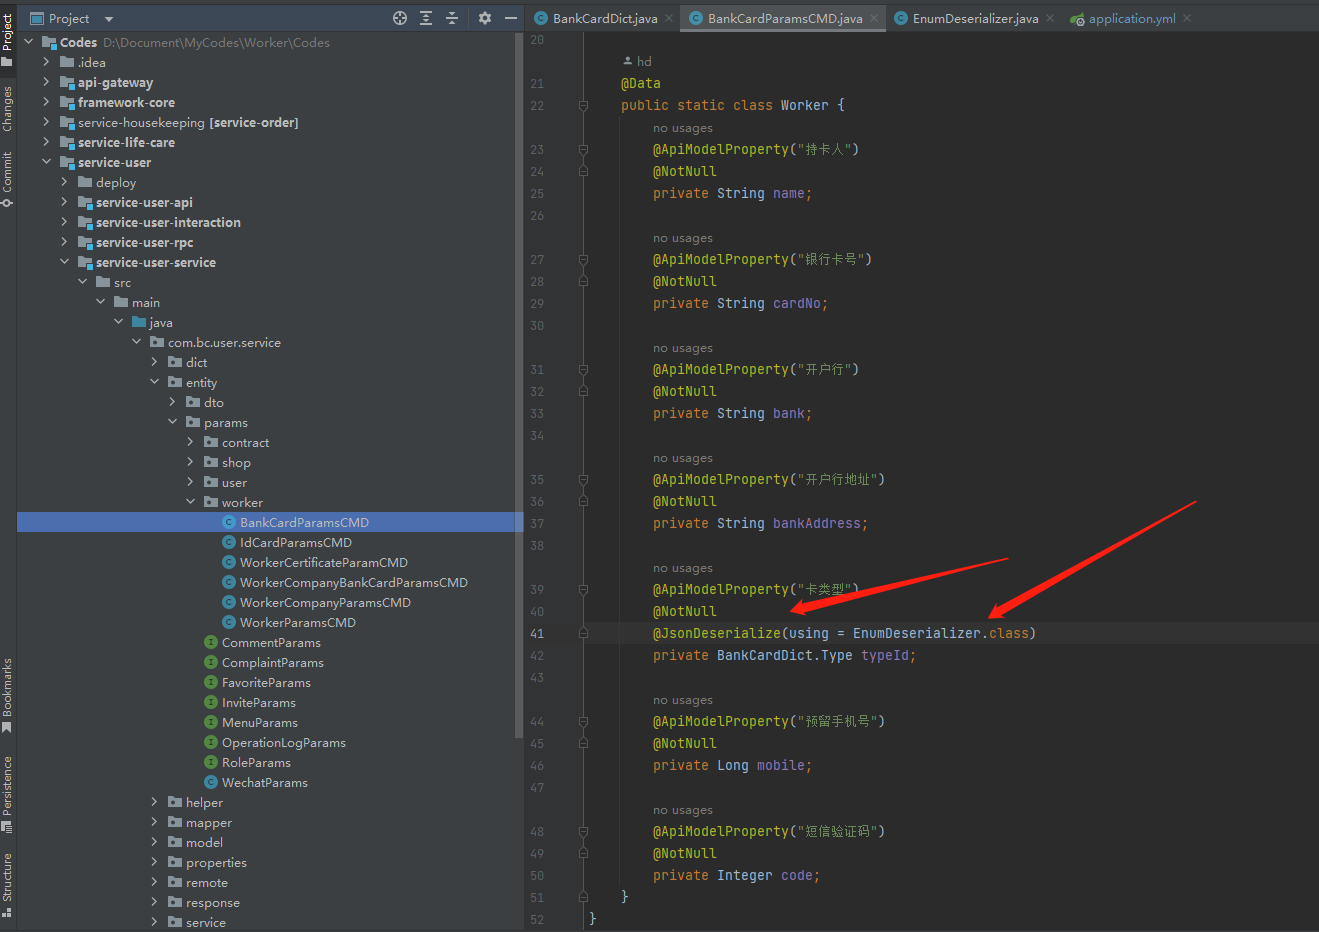Click BankCardDict.Type on line 42
The height and width of the screenshot is (932, 1319).
(x=785, y=655)
